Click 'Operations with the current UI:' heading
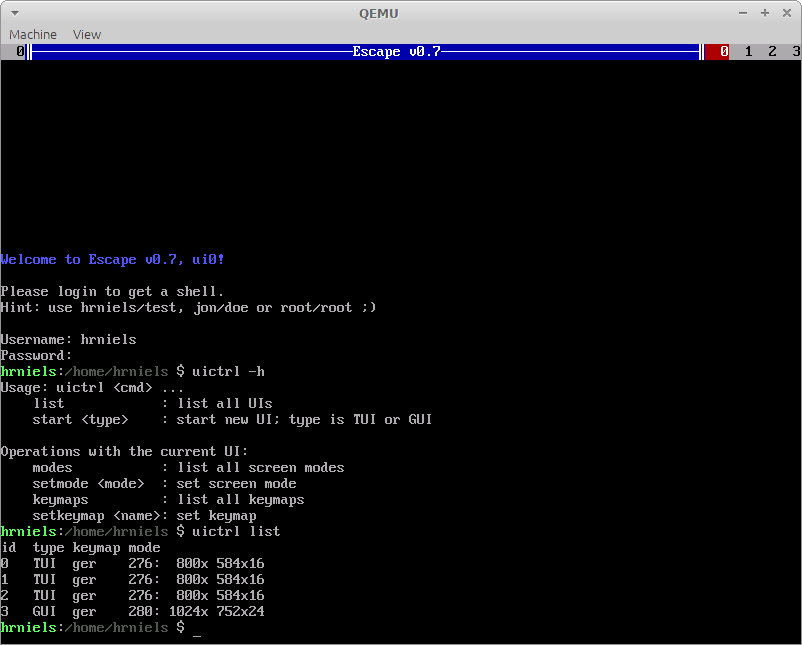 124,452
